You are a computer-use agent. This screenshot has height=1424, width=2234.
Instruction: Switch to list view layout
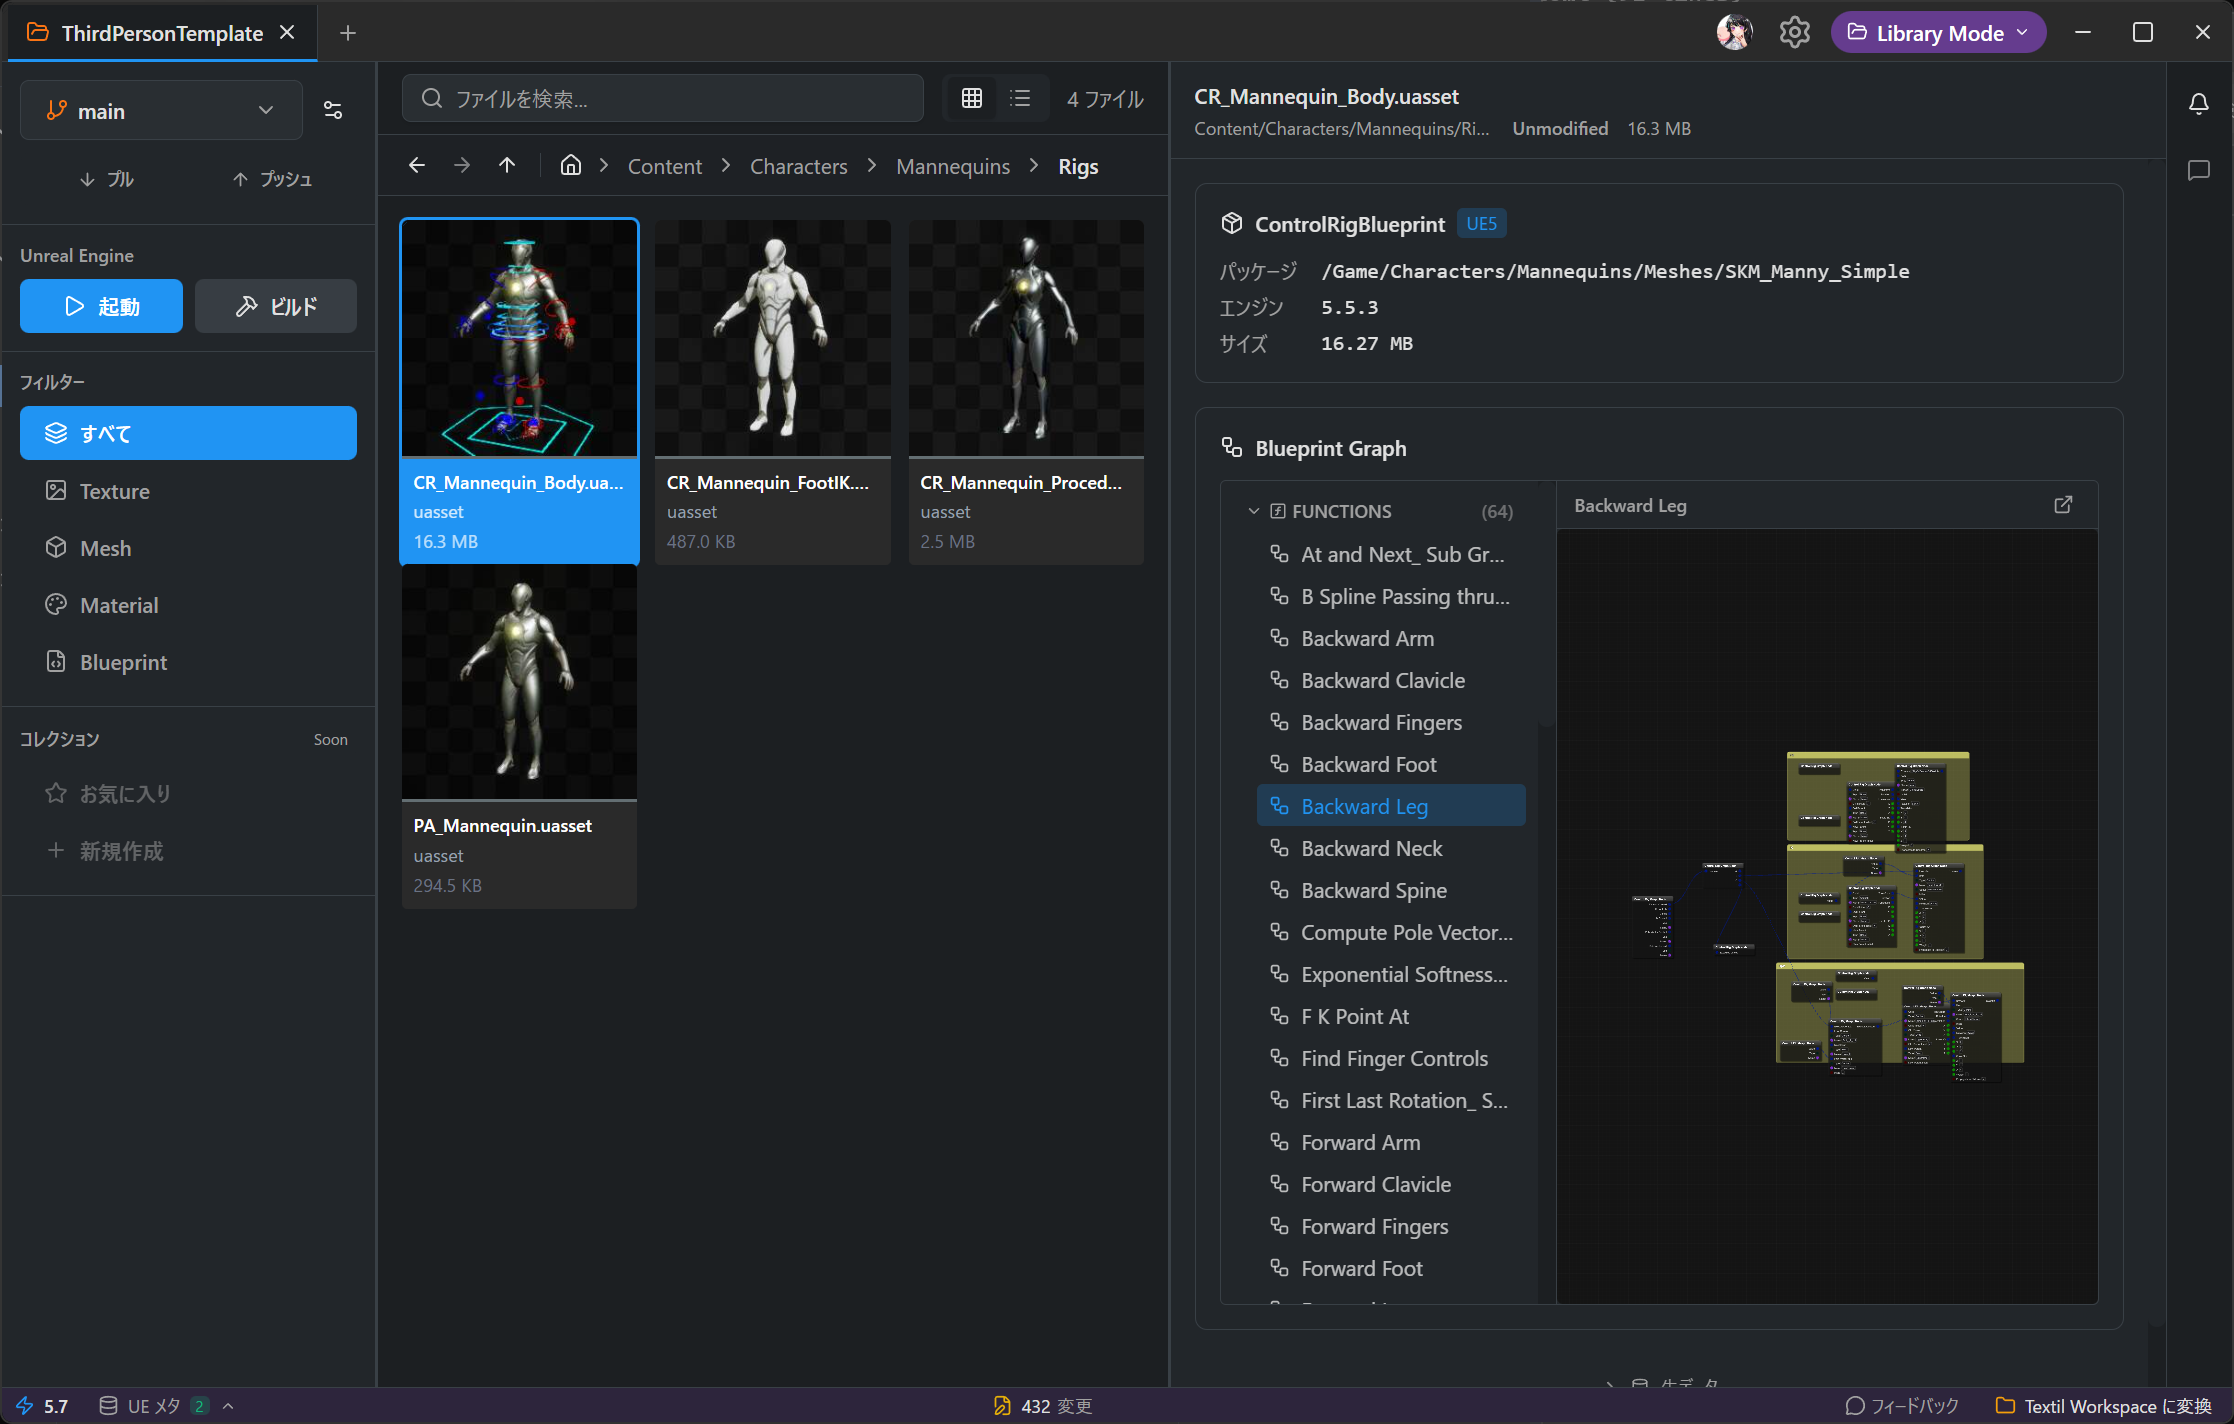click(1020, 98)
